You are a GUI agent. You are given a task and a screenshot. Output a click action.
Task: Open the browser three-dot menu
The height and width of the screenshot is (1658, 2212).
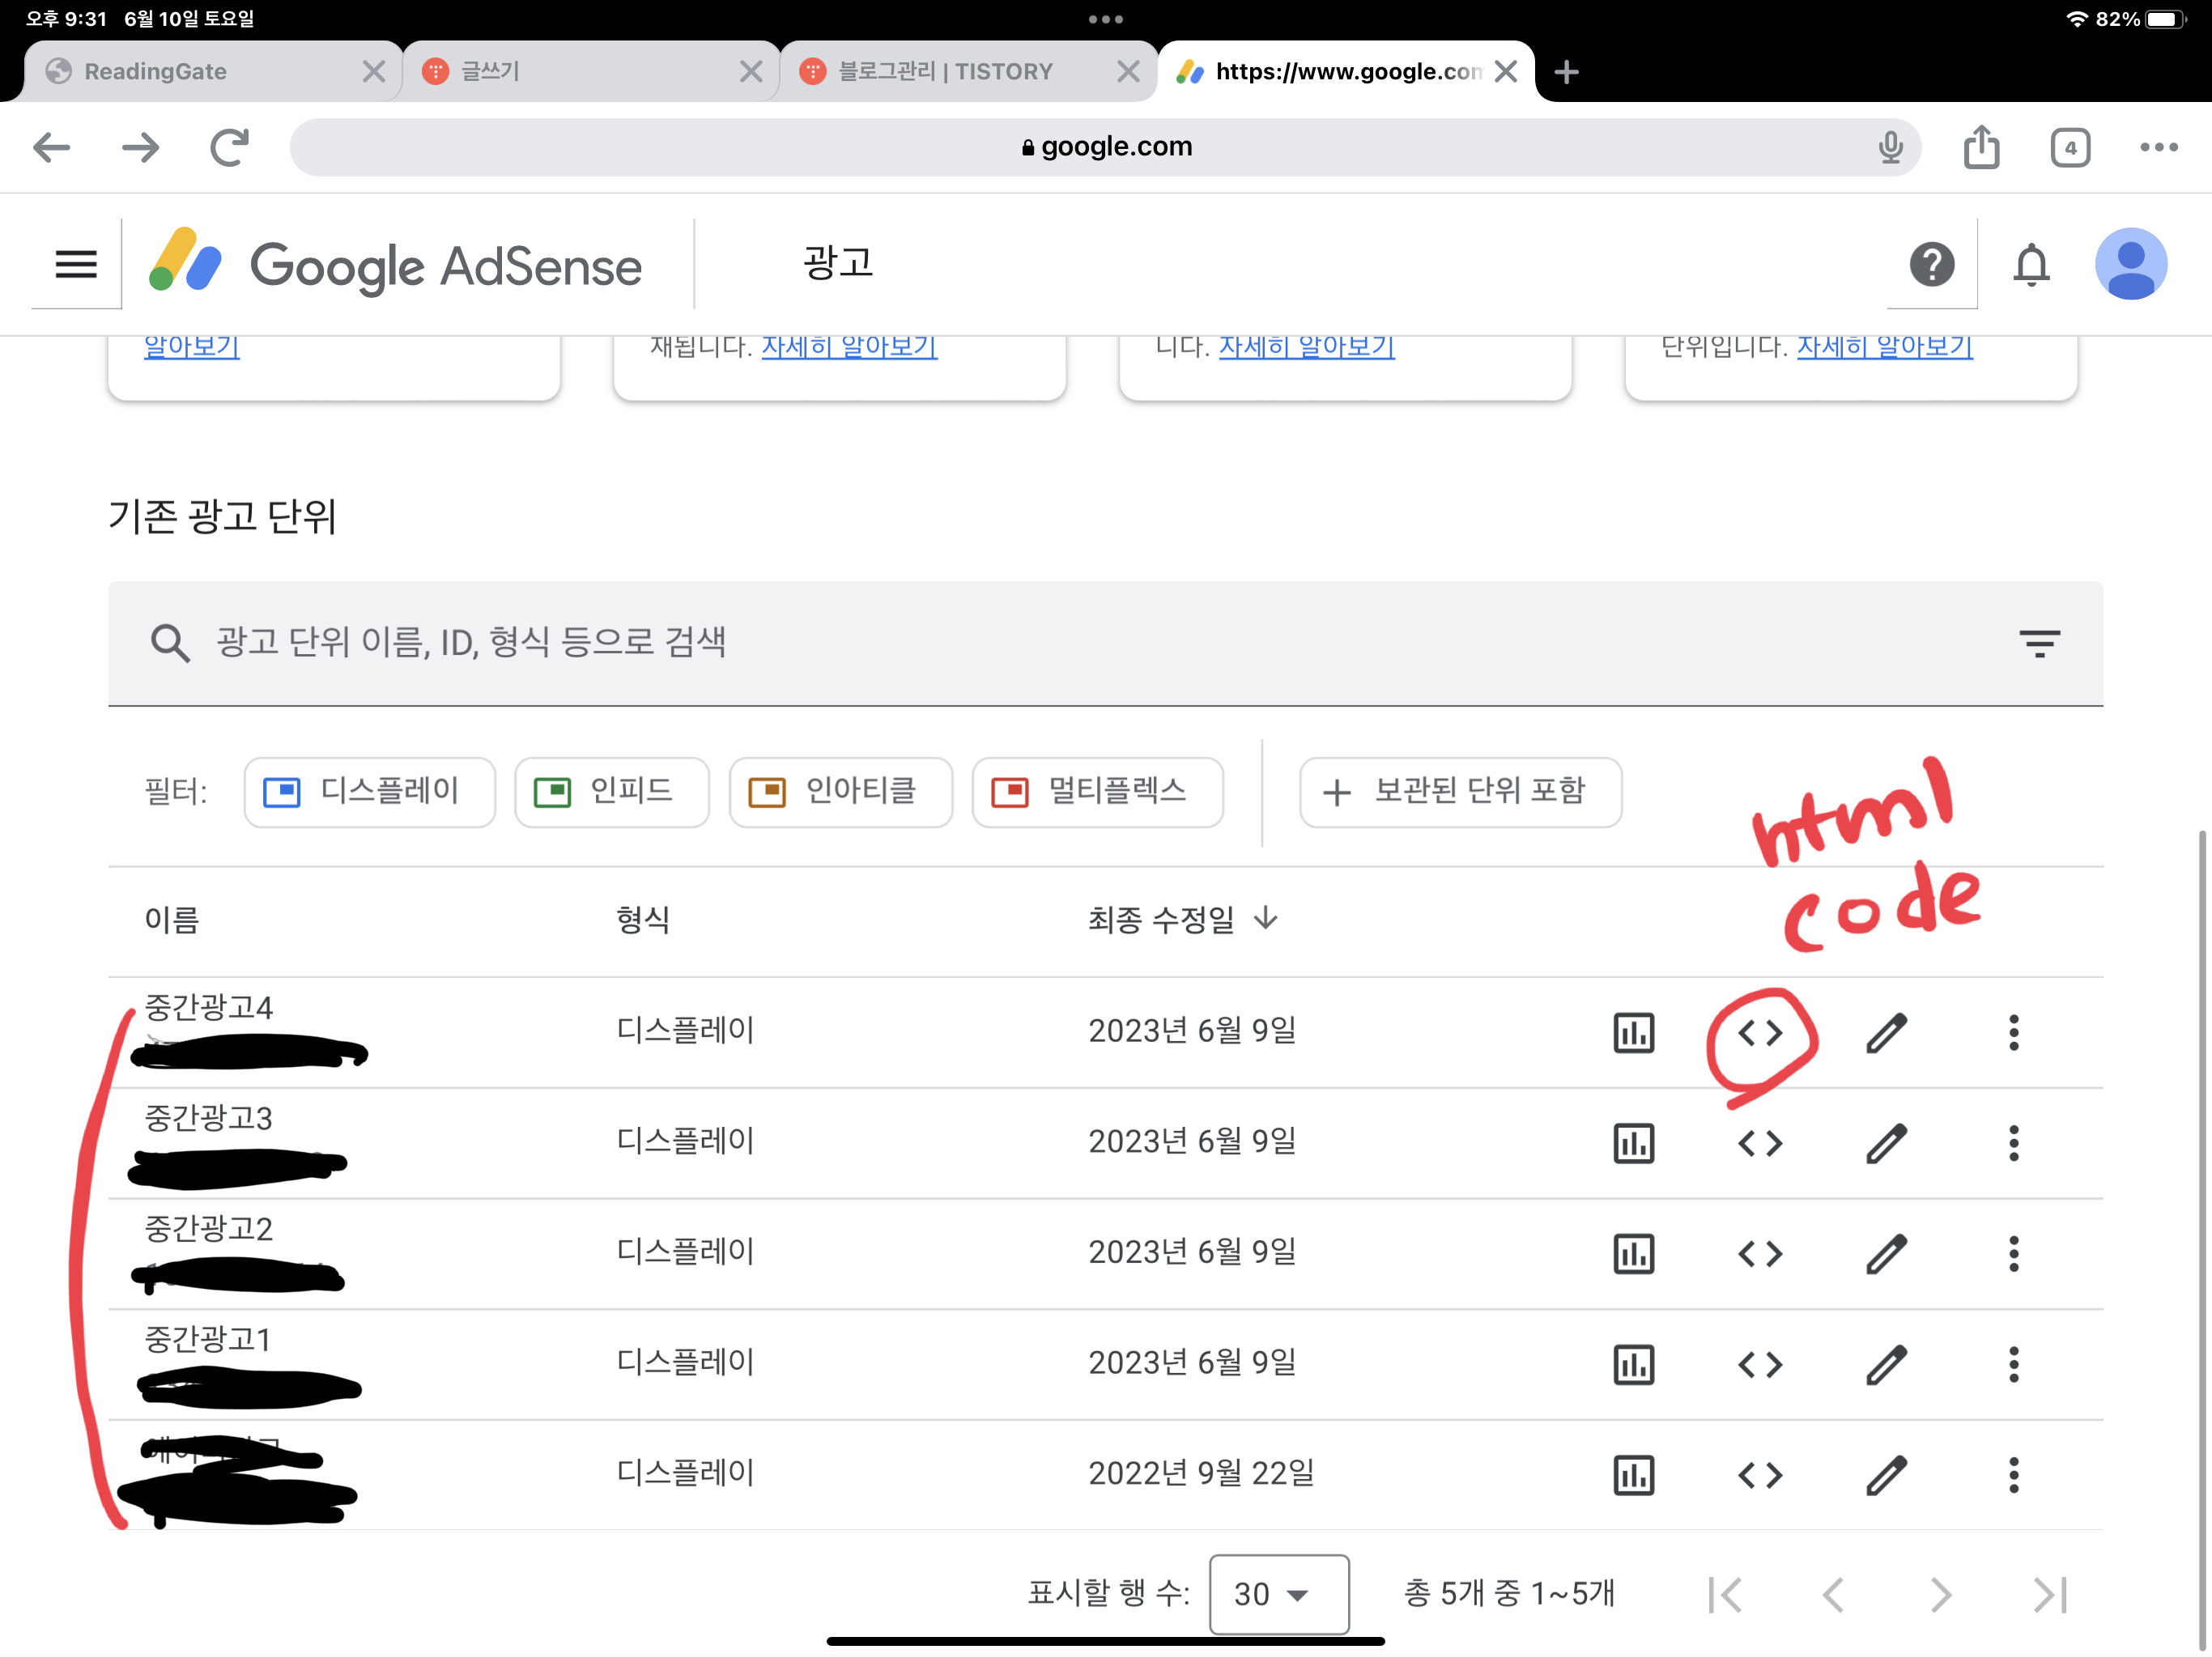[2158, 147]
